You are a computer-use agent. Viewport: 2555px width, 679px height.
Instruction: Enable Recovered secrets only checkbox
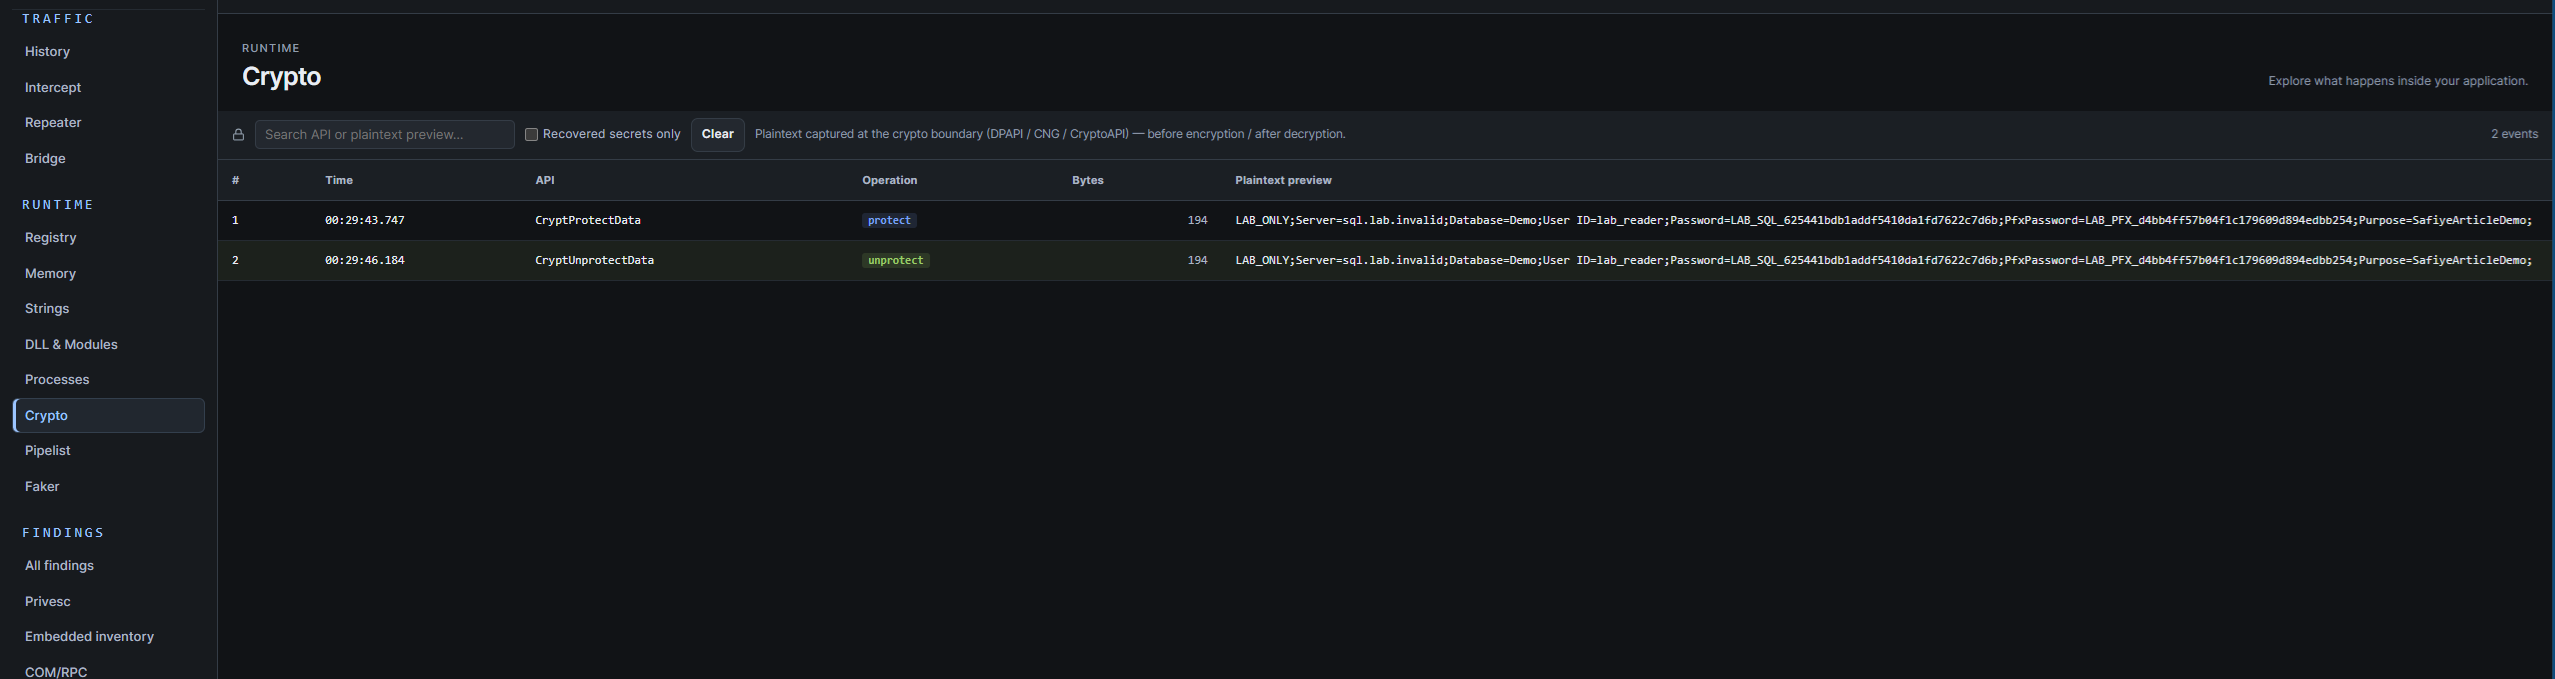532,134
